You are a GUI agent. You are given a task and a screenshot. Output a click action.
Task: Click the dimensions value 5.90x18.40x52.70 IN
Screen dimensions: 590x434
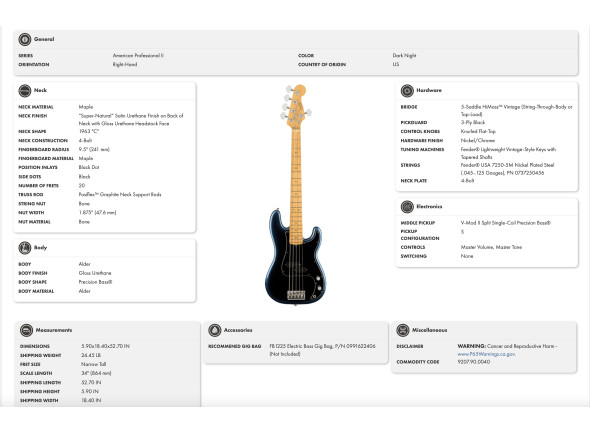point(106,346)
